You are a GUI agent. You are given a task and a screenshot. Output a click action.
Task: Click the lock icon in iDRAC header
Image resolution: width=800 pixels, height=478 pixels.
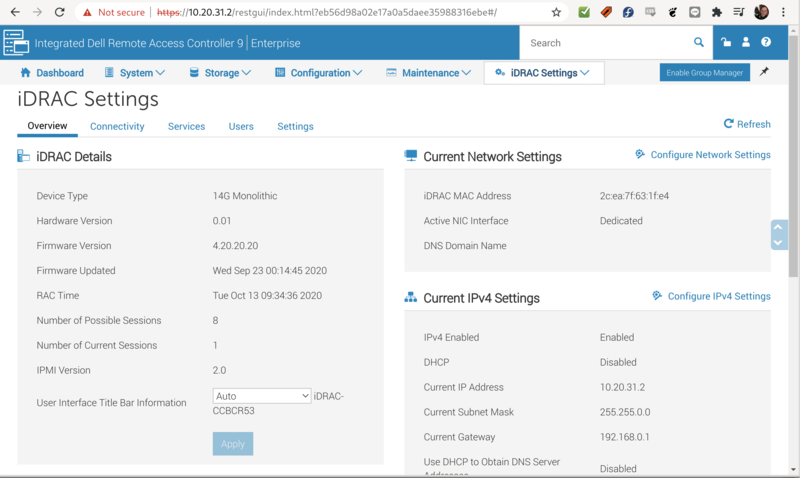726,42
